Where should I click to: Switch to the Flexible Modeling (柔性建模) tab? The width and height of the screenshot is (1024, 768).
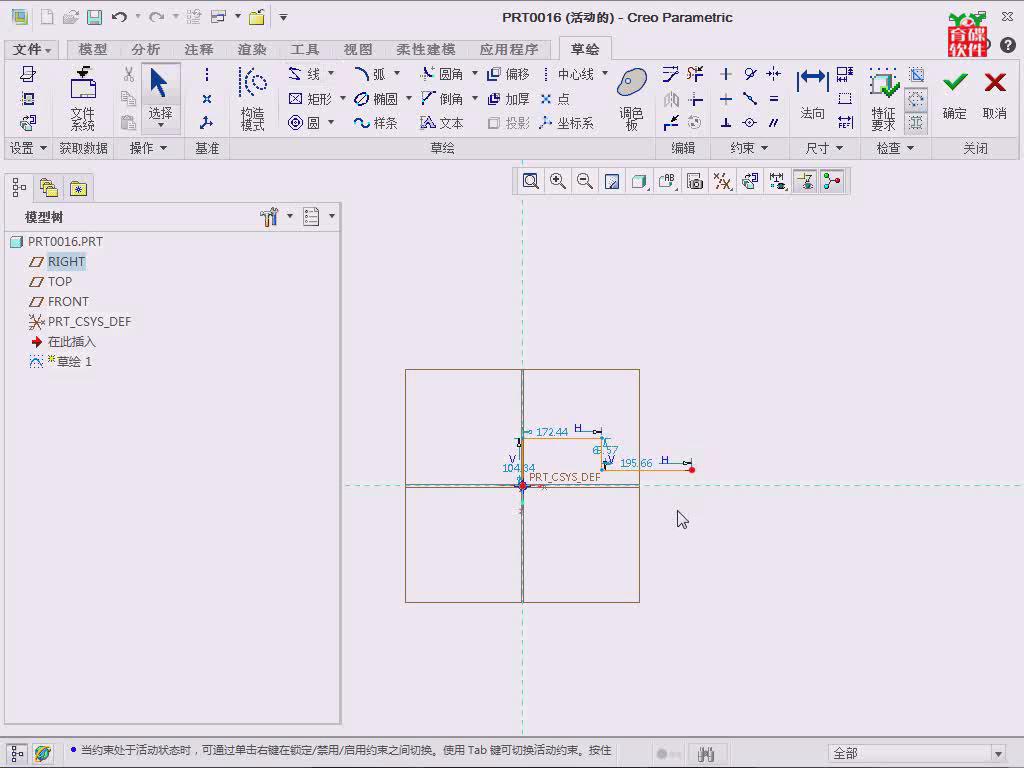[426, 50]
